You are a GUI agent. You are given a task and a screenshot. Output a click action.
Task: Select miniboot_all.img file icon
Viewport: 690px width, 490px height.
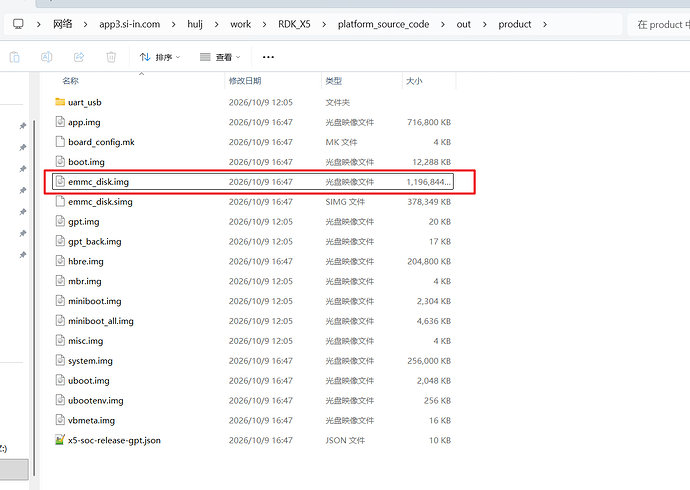pyautogui.click(x=60, y=320)
